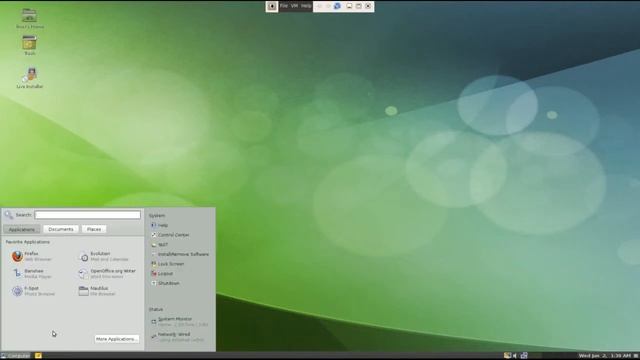Screen dimensions: 640x360
Task: Open Help menu in VM toolbar
Action: [x=306, y=6]
